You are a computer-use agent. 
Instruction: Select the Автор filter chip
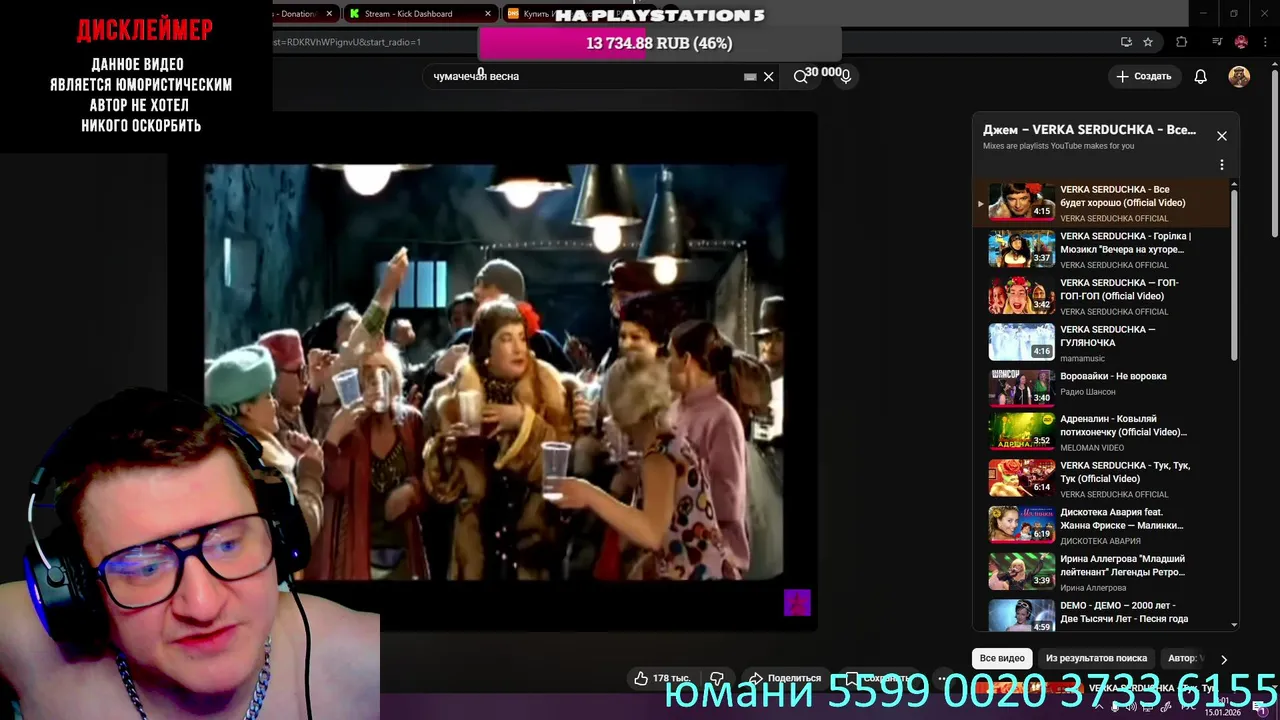coord(1184,658)
